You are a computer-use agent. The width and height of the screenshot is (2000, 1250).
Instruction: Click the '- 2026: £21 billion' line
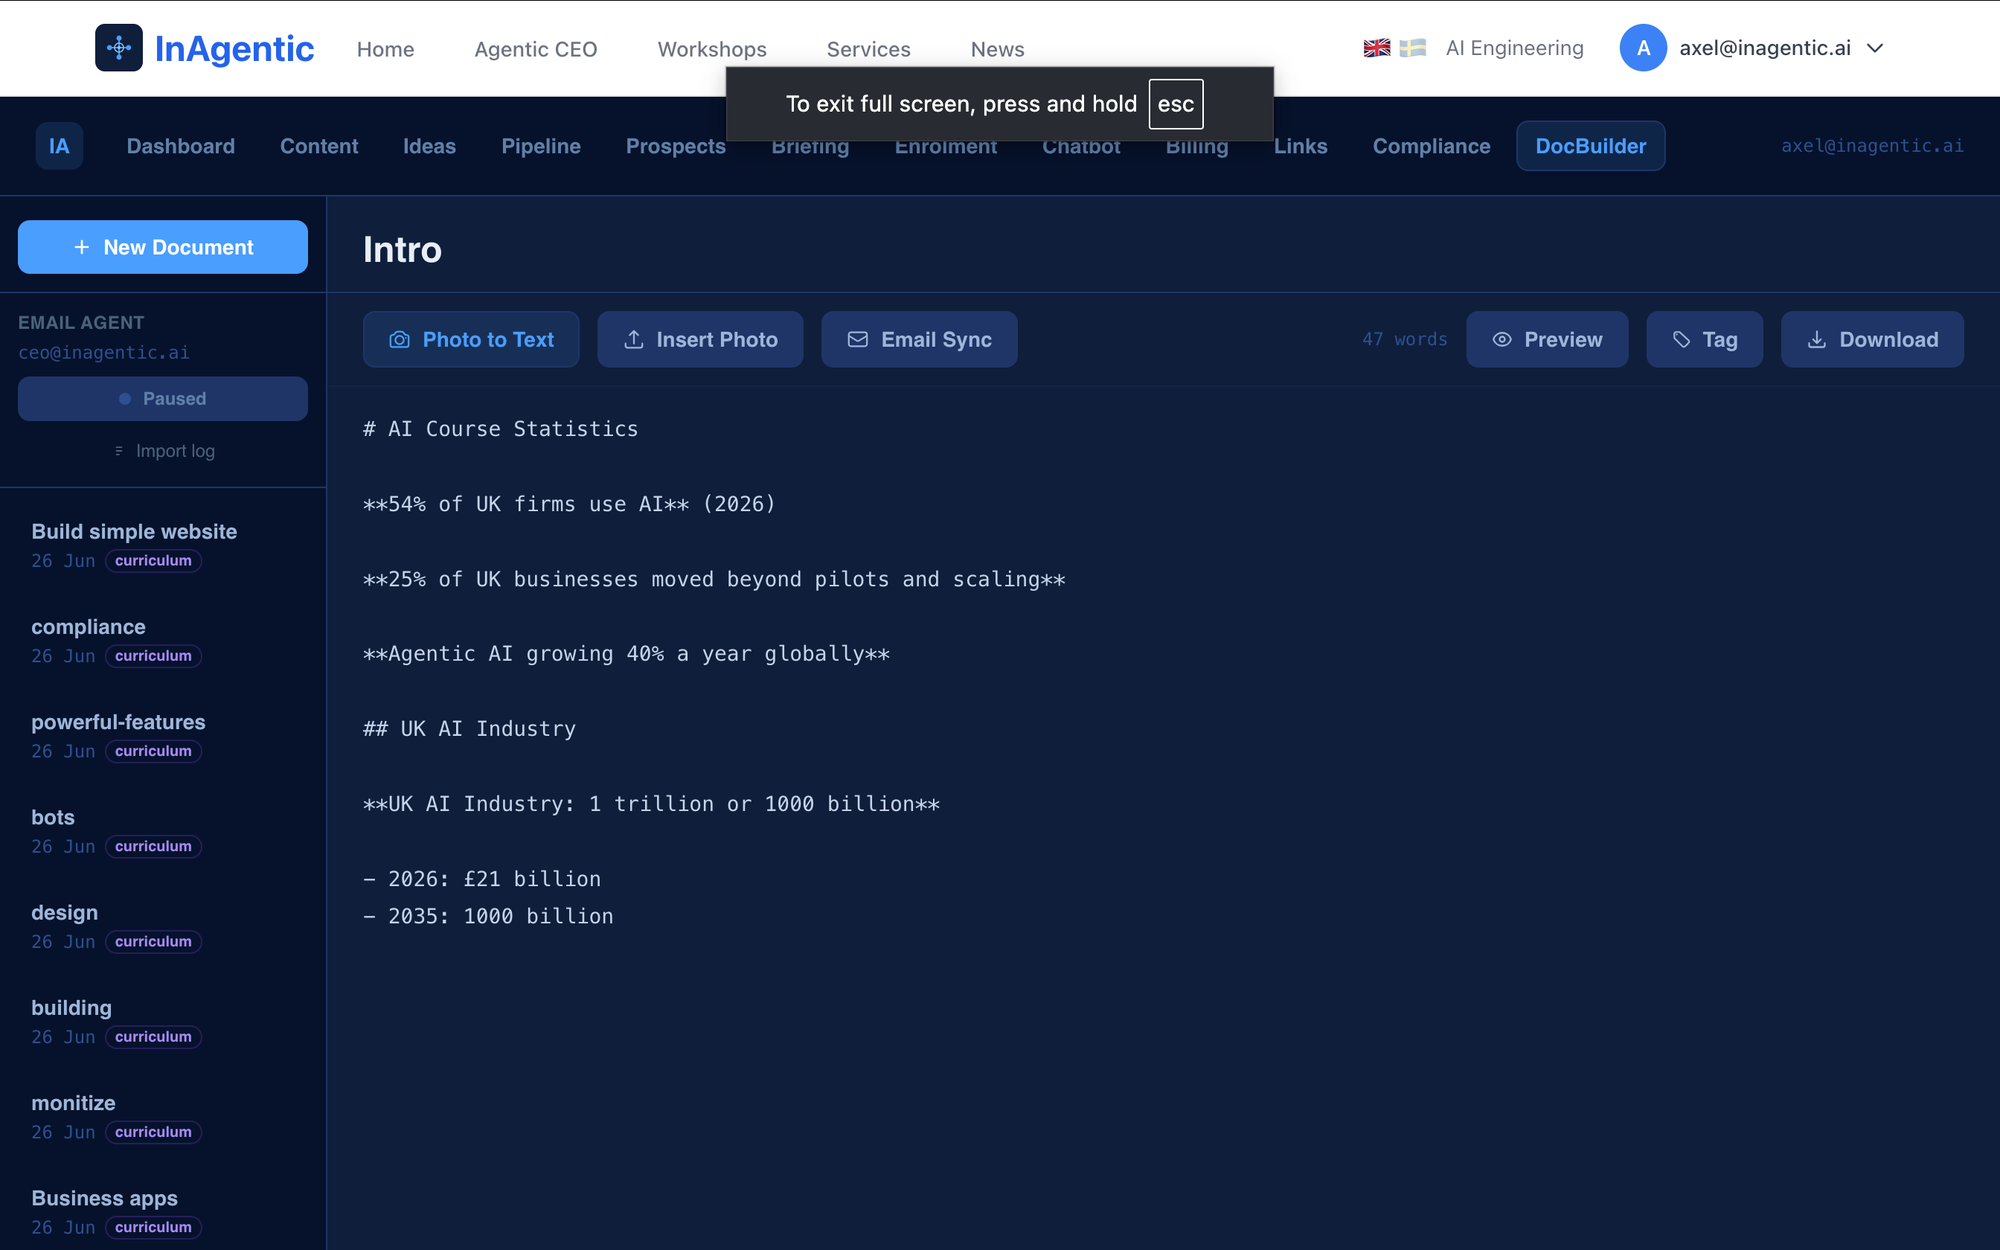(482, 879)
